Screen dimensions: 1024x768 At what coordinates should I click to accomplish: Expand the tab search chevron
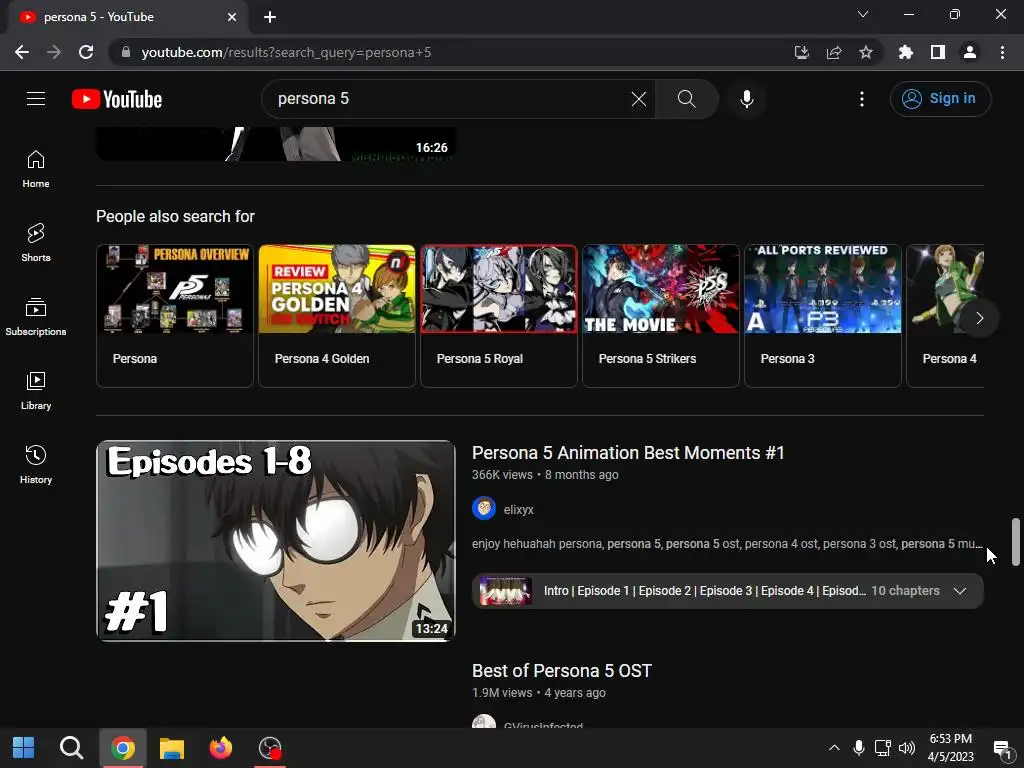click(x=863, y=14)
